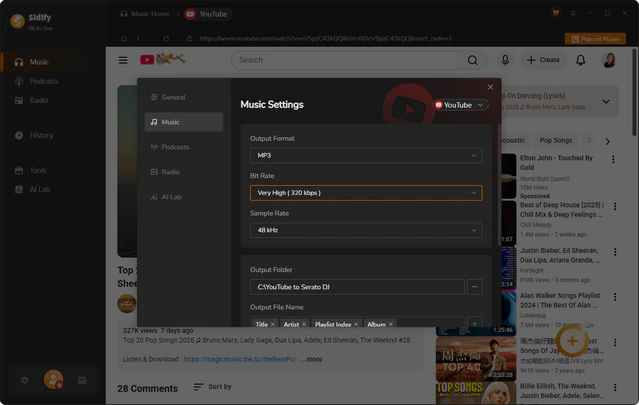Viewport: 639px width, 405px height.
Task: Open the comments Sort by menu
Action: (212, 387)
